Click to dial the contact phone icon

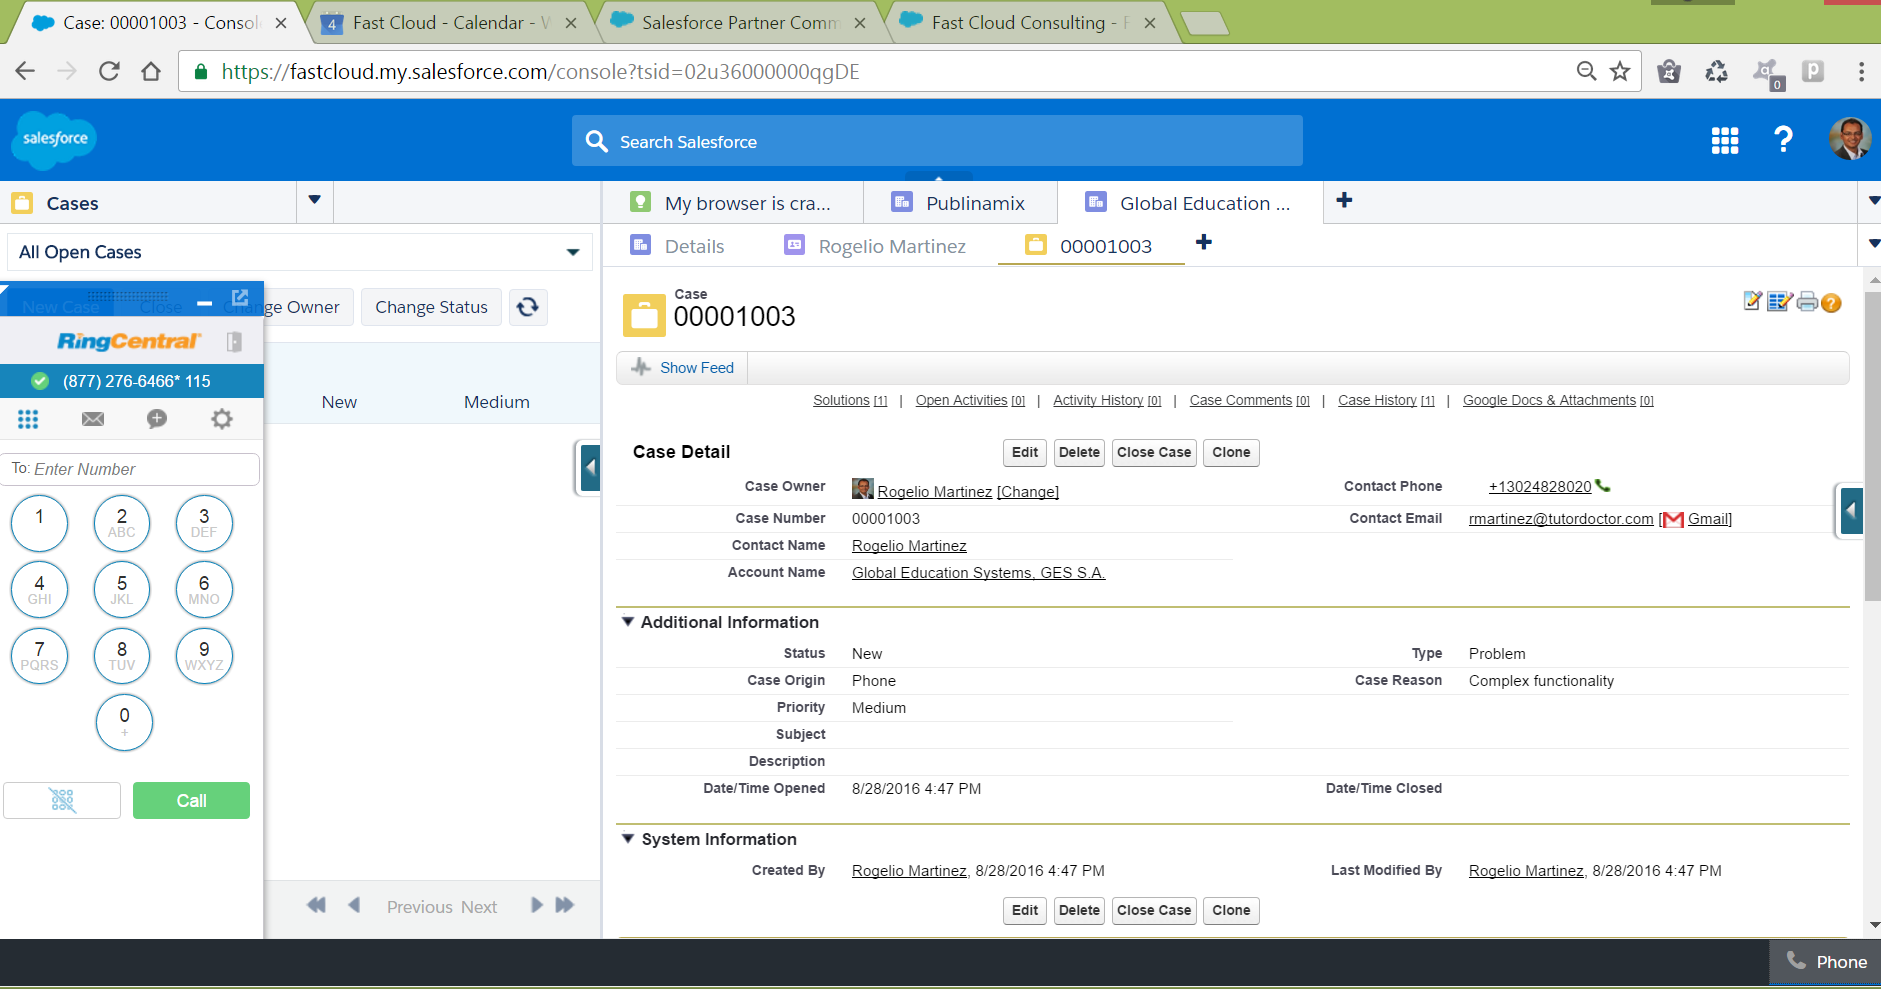(x=1603, y=486)
